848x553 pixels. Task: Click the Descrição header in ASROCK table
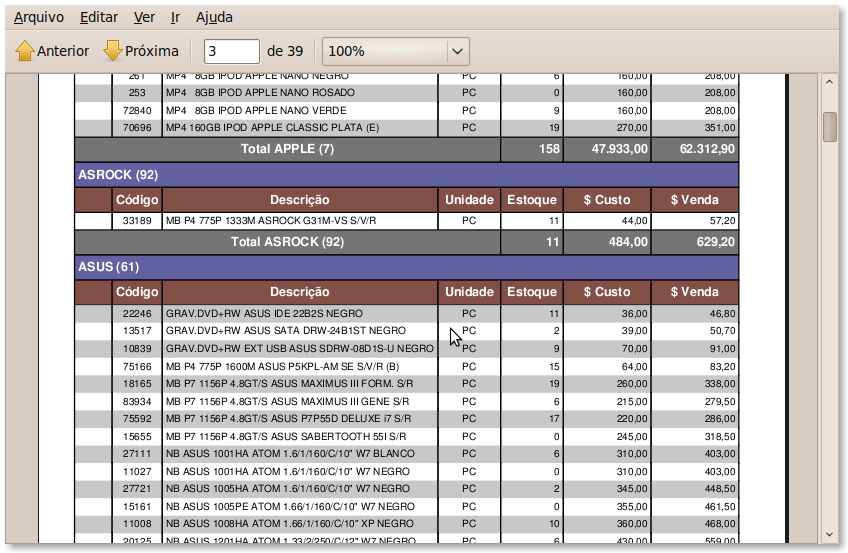coord(300,200)
